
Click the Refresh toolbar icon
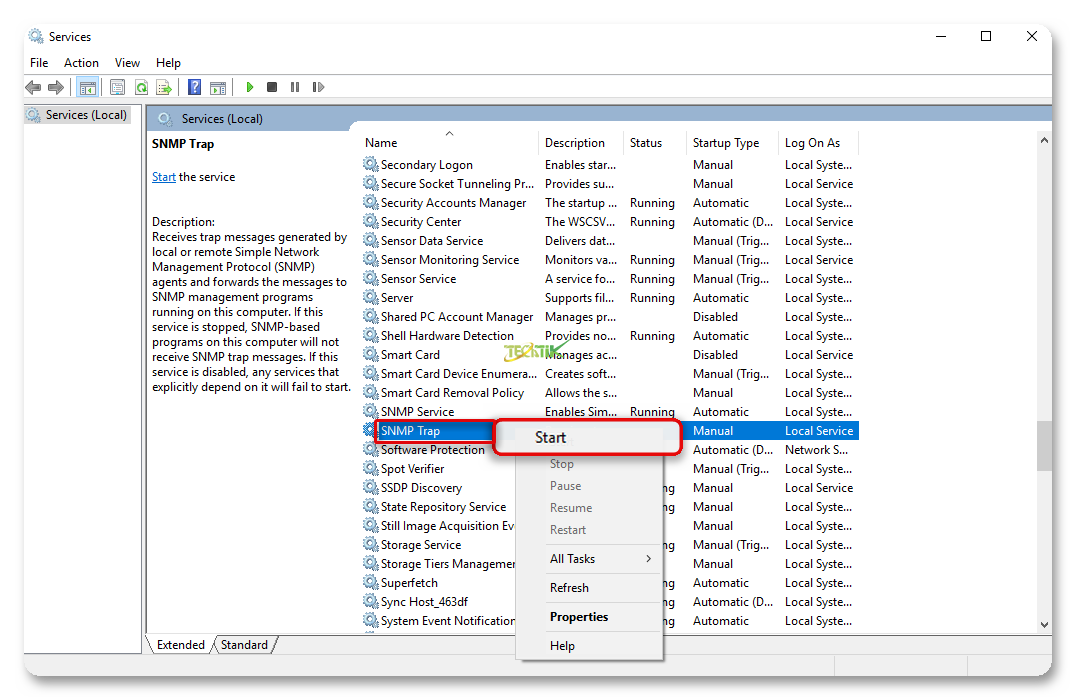click(141, 88)
